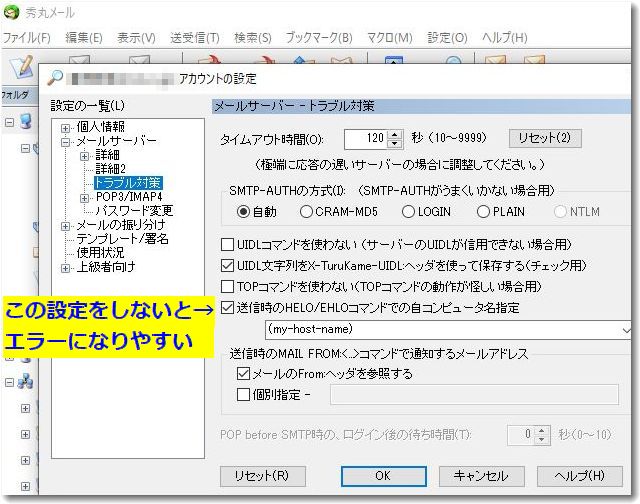Confirm settings with the OK button
Screen dimensions: 640x504
click(383, 476)
